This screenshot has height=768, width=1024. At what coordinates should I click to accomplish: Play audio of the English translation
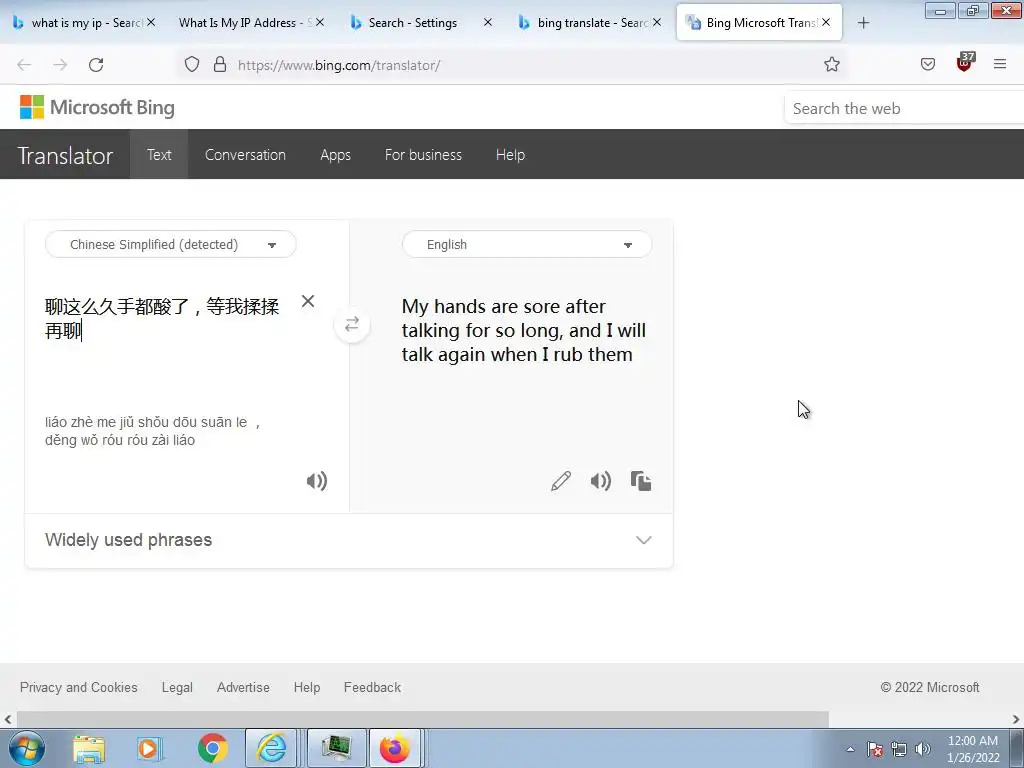[601, 481]
